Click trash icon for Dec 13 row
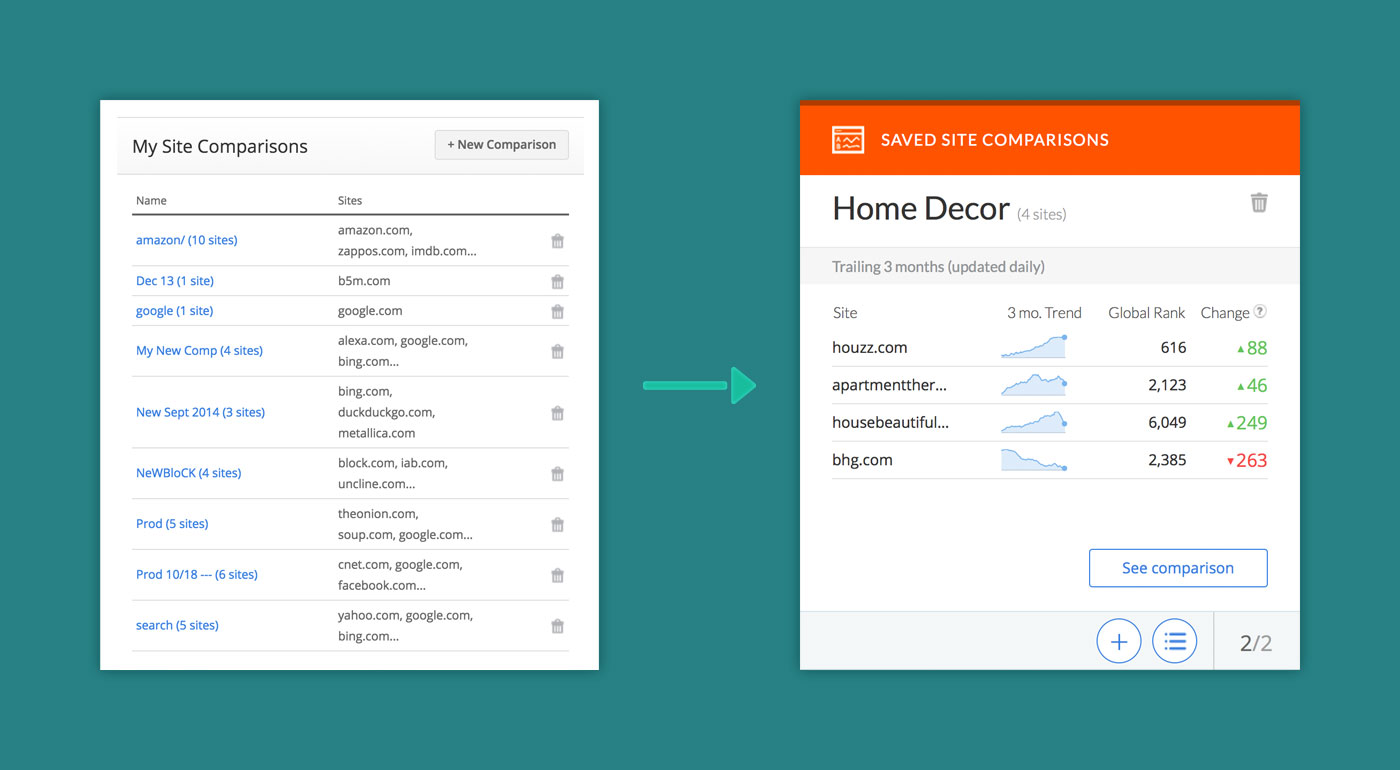This screenshot has width=1400, height=770. click(558, 281)
